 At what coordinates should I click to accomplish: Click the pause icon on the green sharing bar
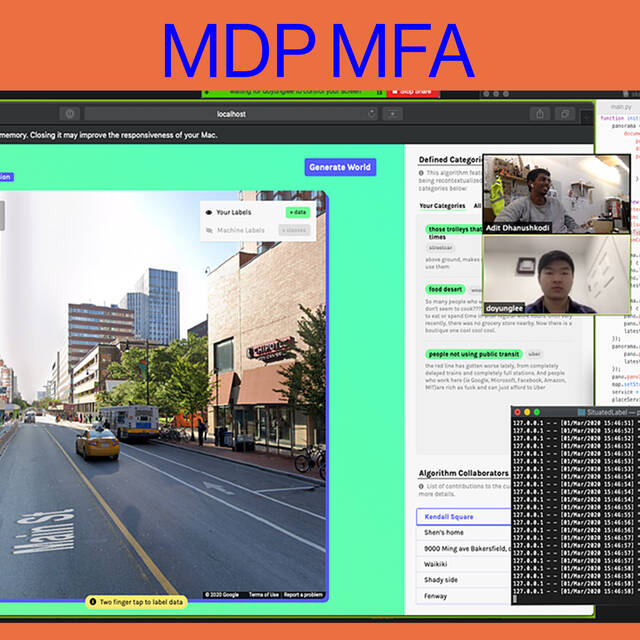coord(379,93)
